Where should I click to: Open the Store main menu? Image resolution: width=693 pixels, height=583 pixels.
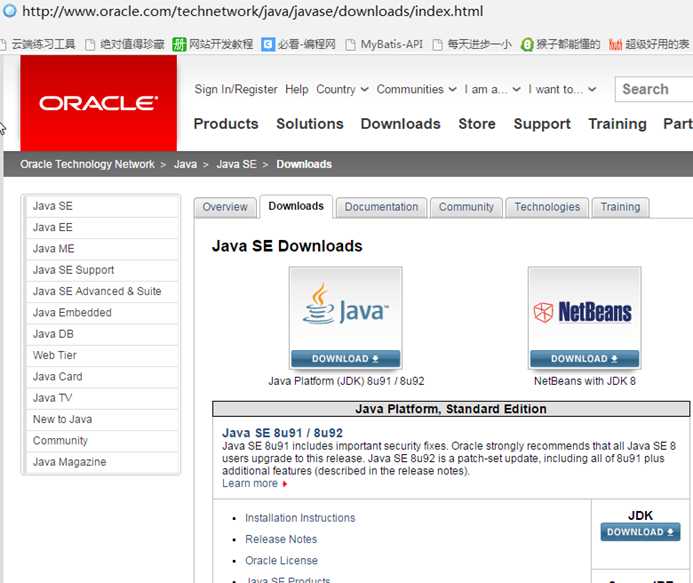477,124
